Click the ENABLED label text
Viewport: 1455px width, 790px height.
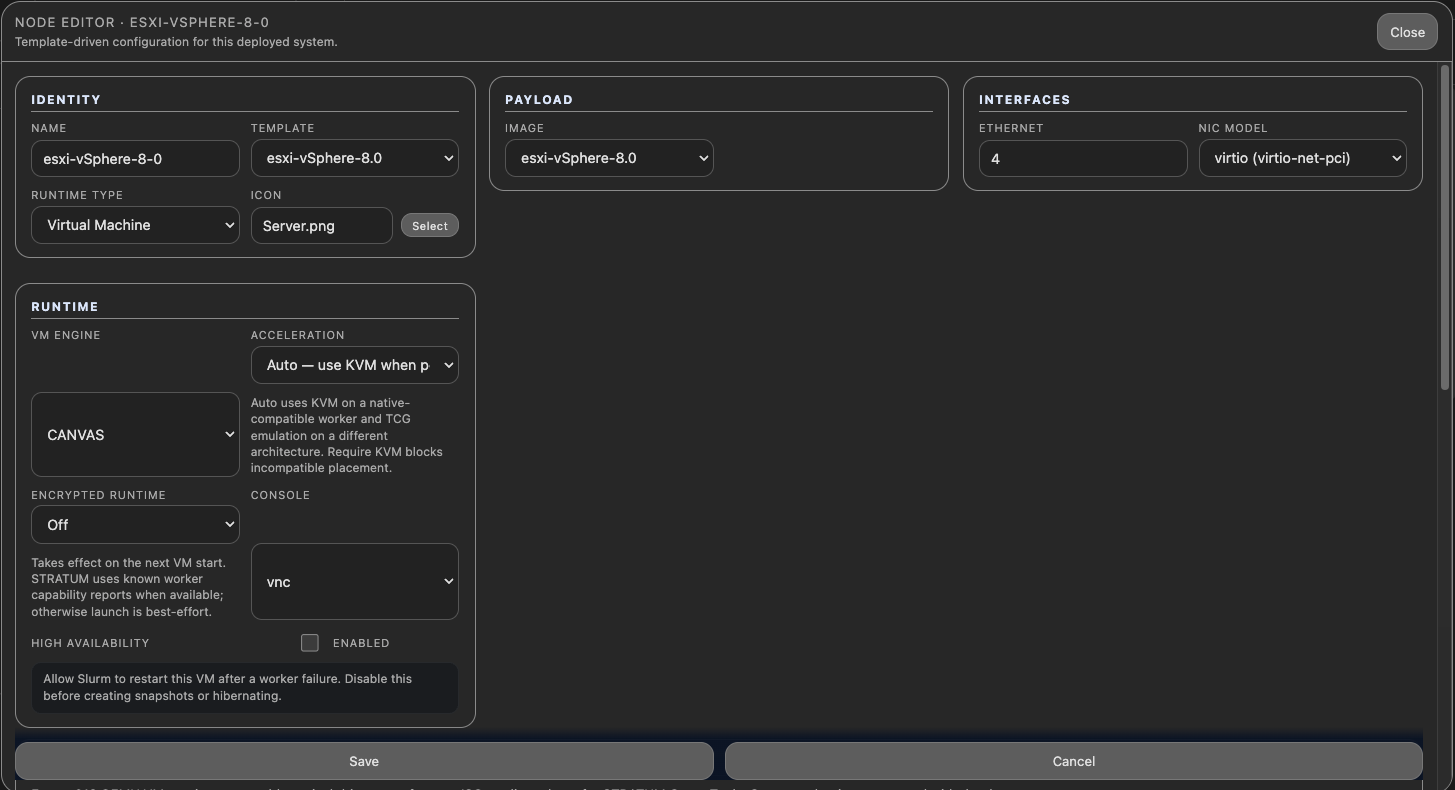[x=361, y=643]
